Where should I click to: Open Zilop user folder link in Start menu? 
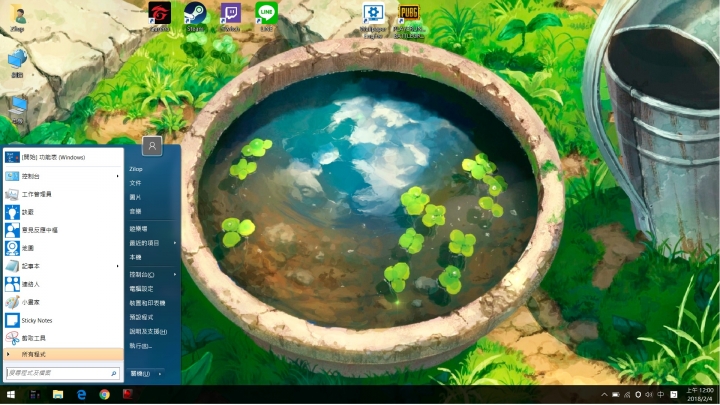pyautogui.click(x=136, y=169)
